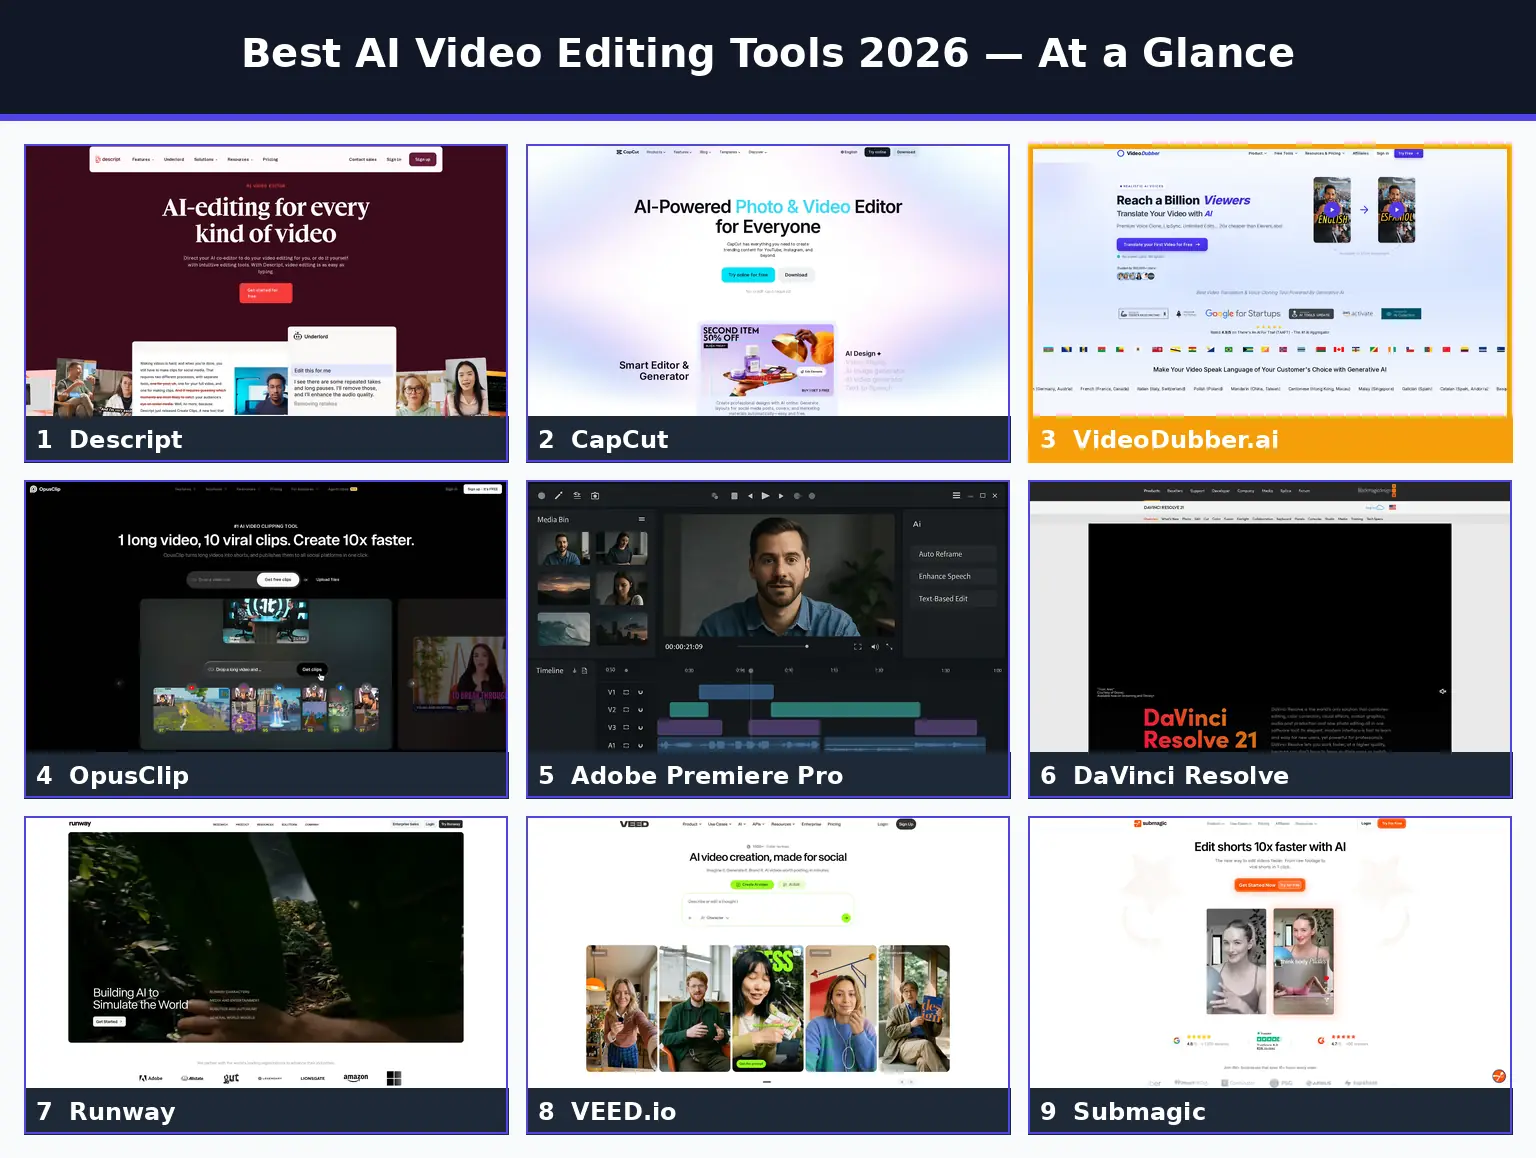
Task: Toggle the V3 track box icon
Action: pyautogui.click(x=626, y=727)
